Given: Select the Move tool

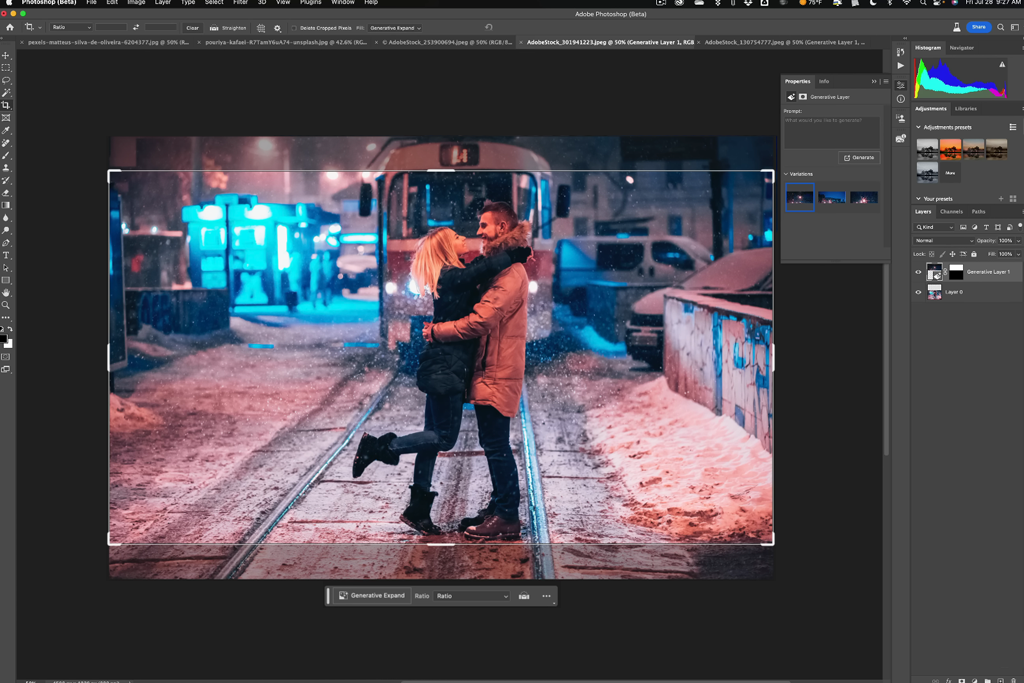Looking at the screenshot, I should click(x=6, y=55).
